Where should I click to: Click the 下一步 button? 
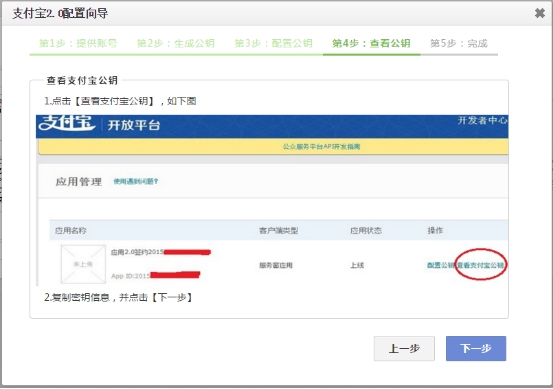click(x=476, y=348)
